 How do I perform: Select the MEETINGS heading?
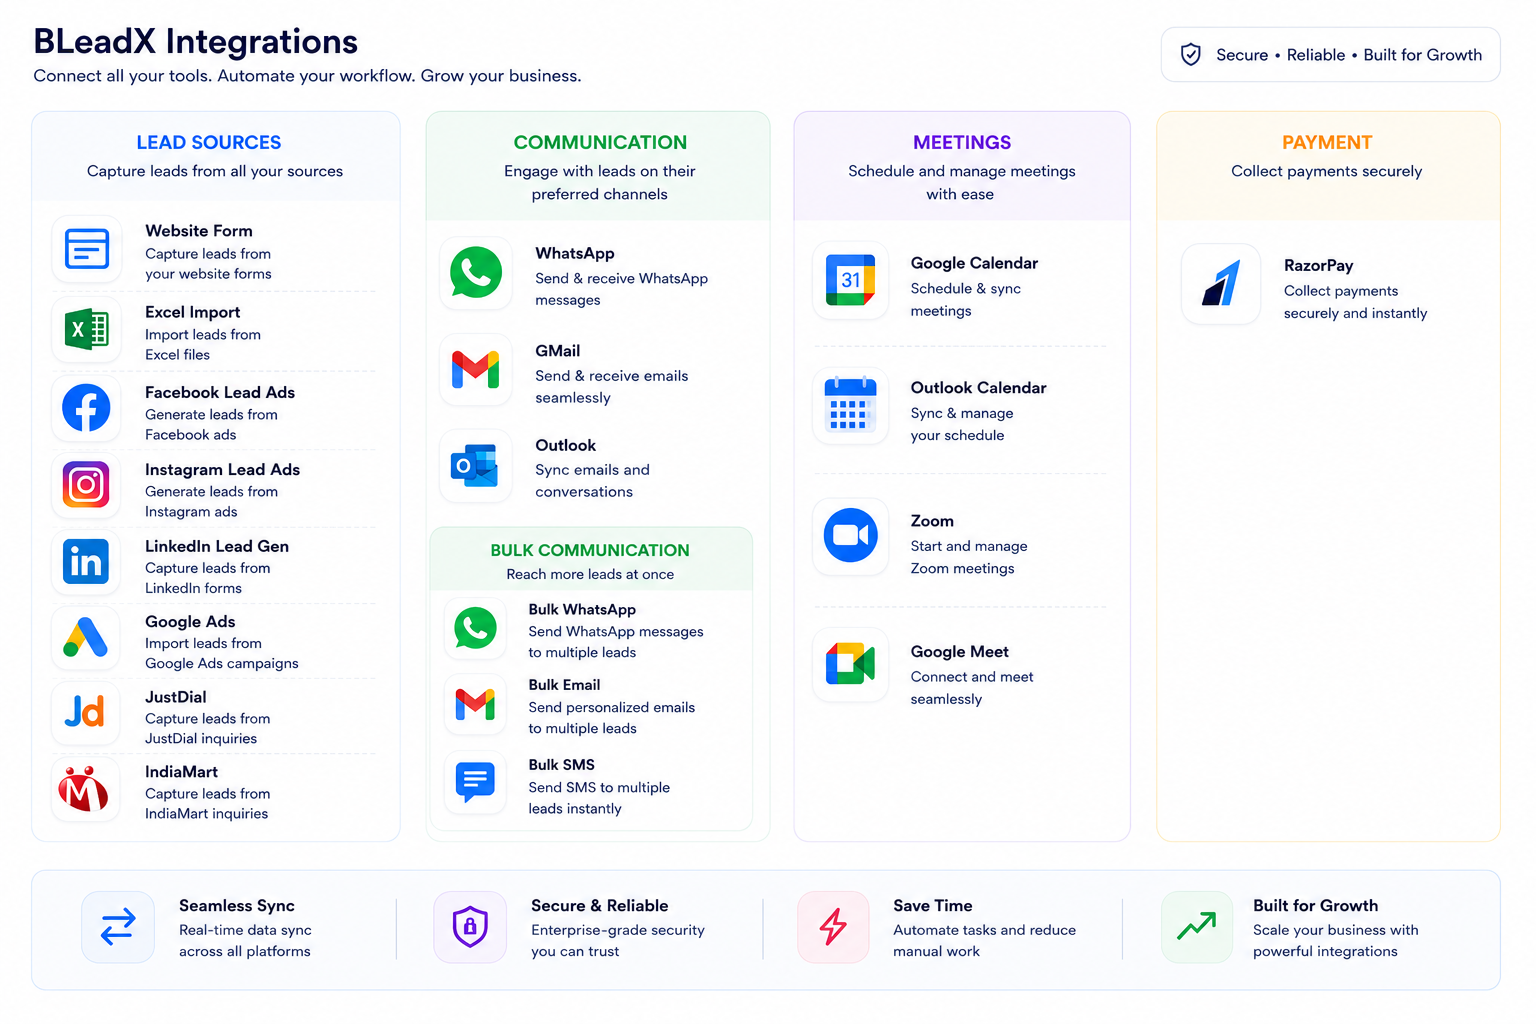click(x=962, y=142)
